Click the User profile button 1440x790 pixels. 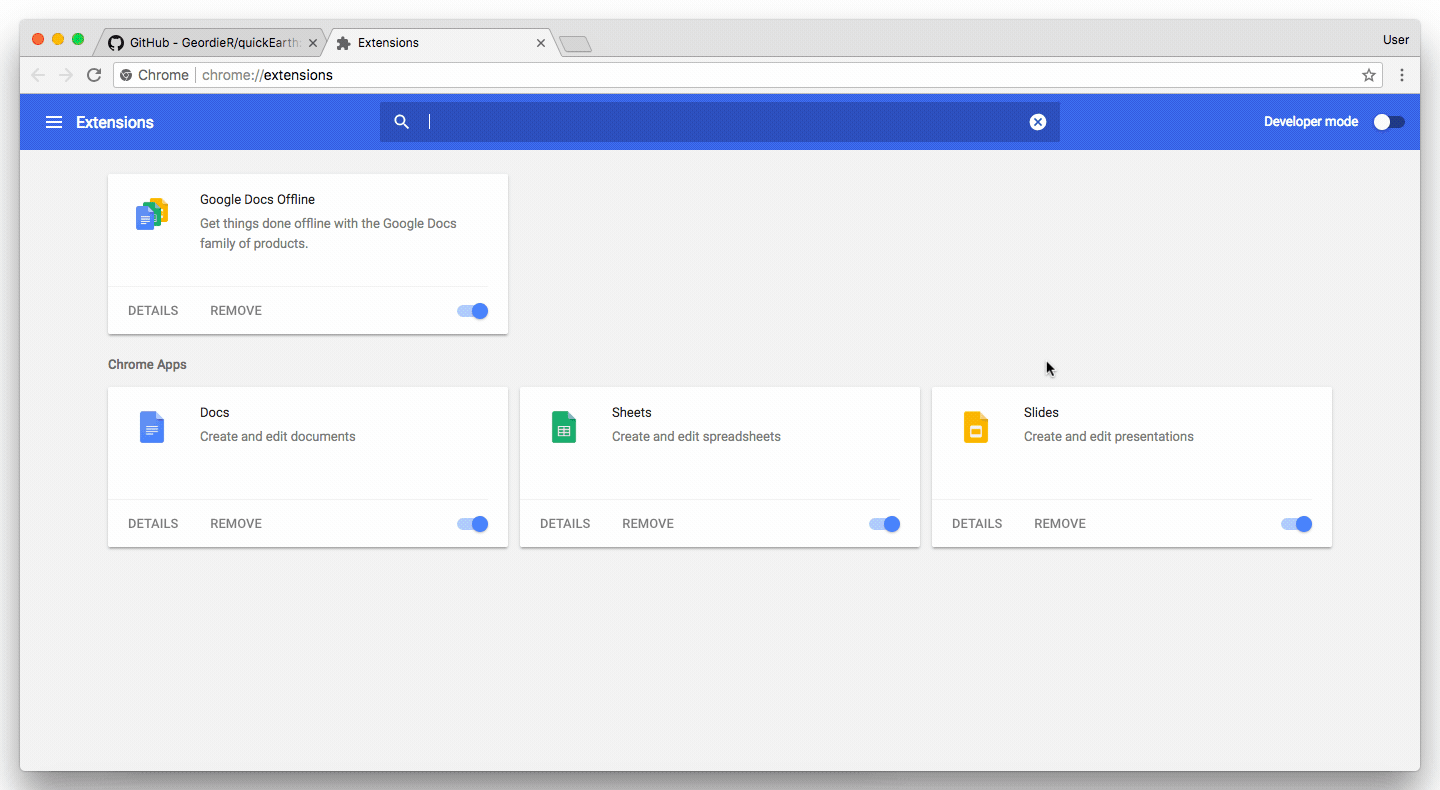[x=1396, y=40]
